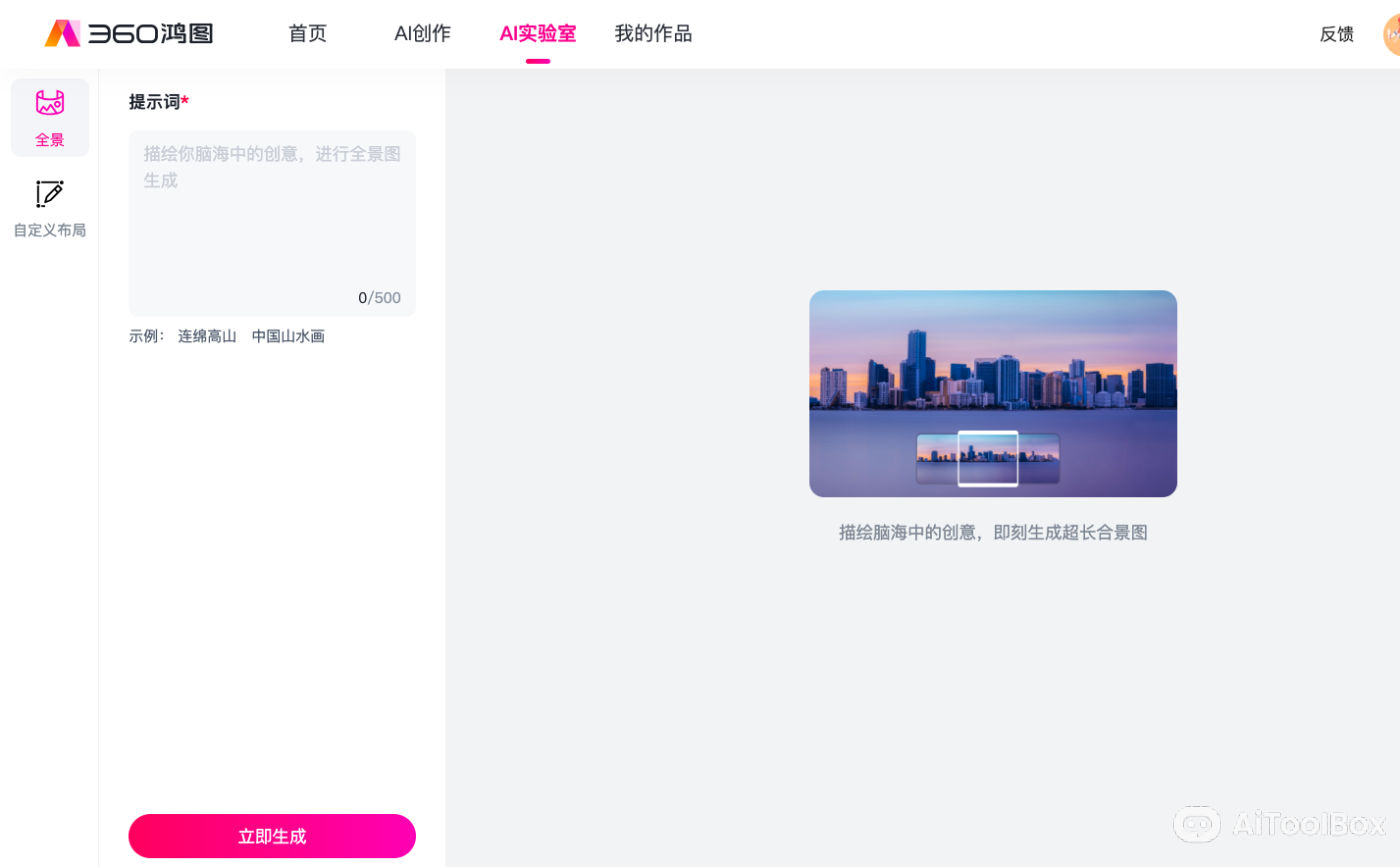This screenshot has width=1400, height=867.
Task: Click the 反馈 feedback link
Action: pos(1336,33)
